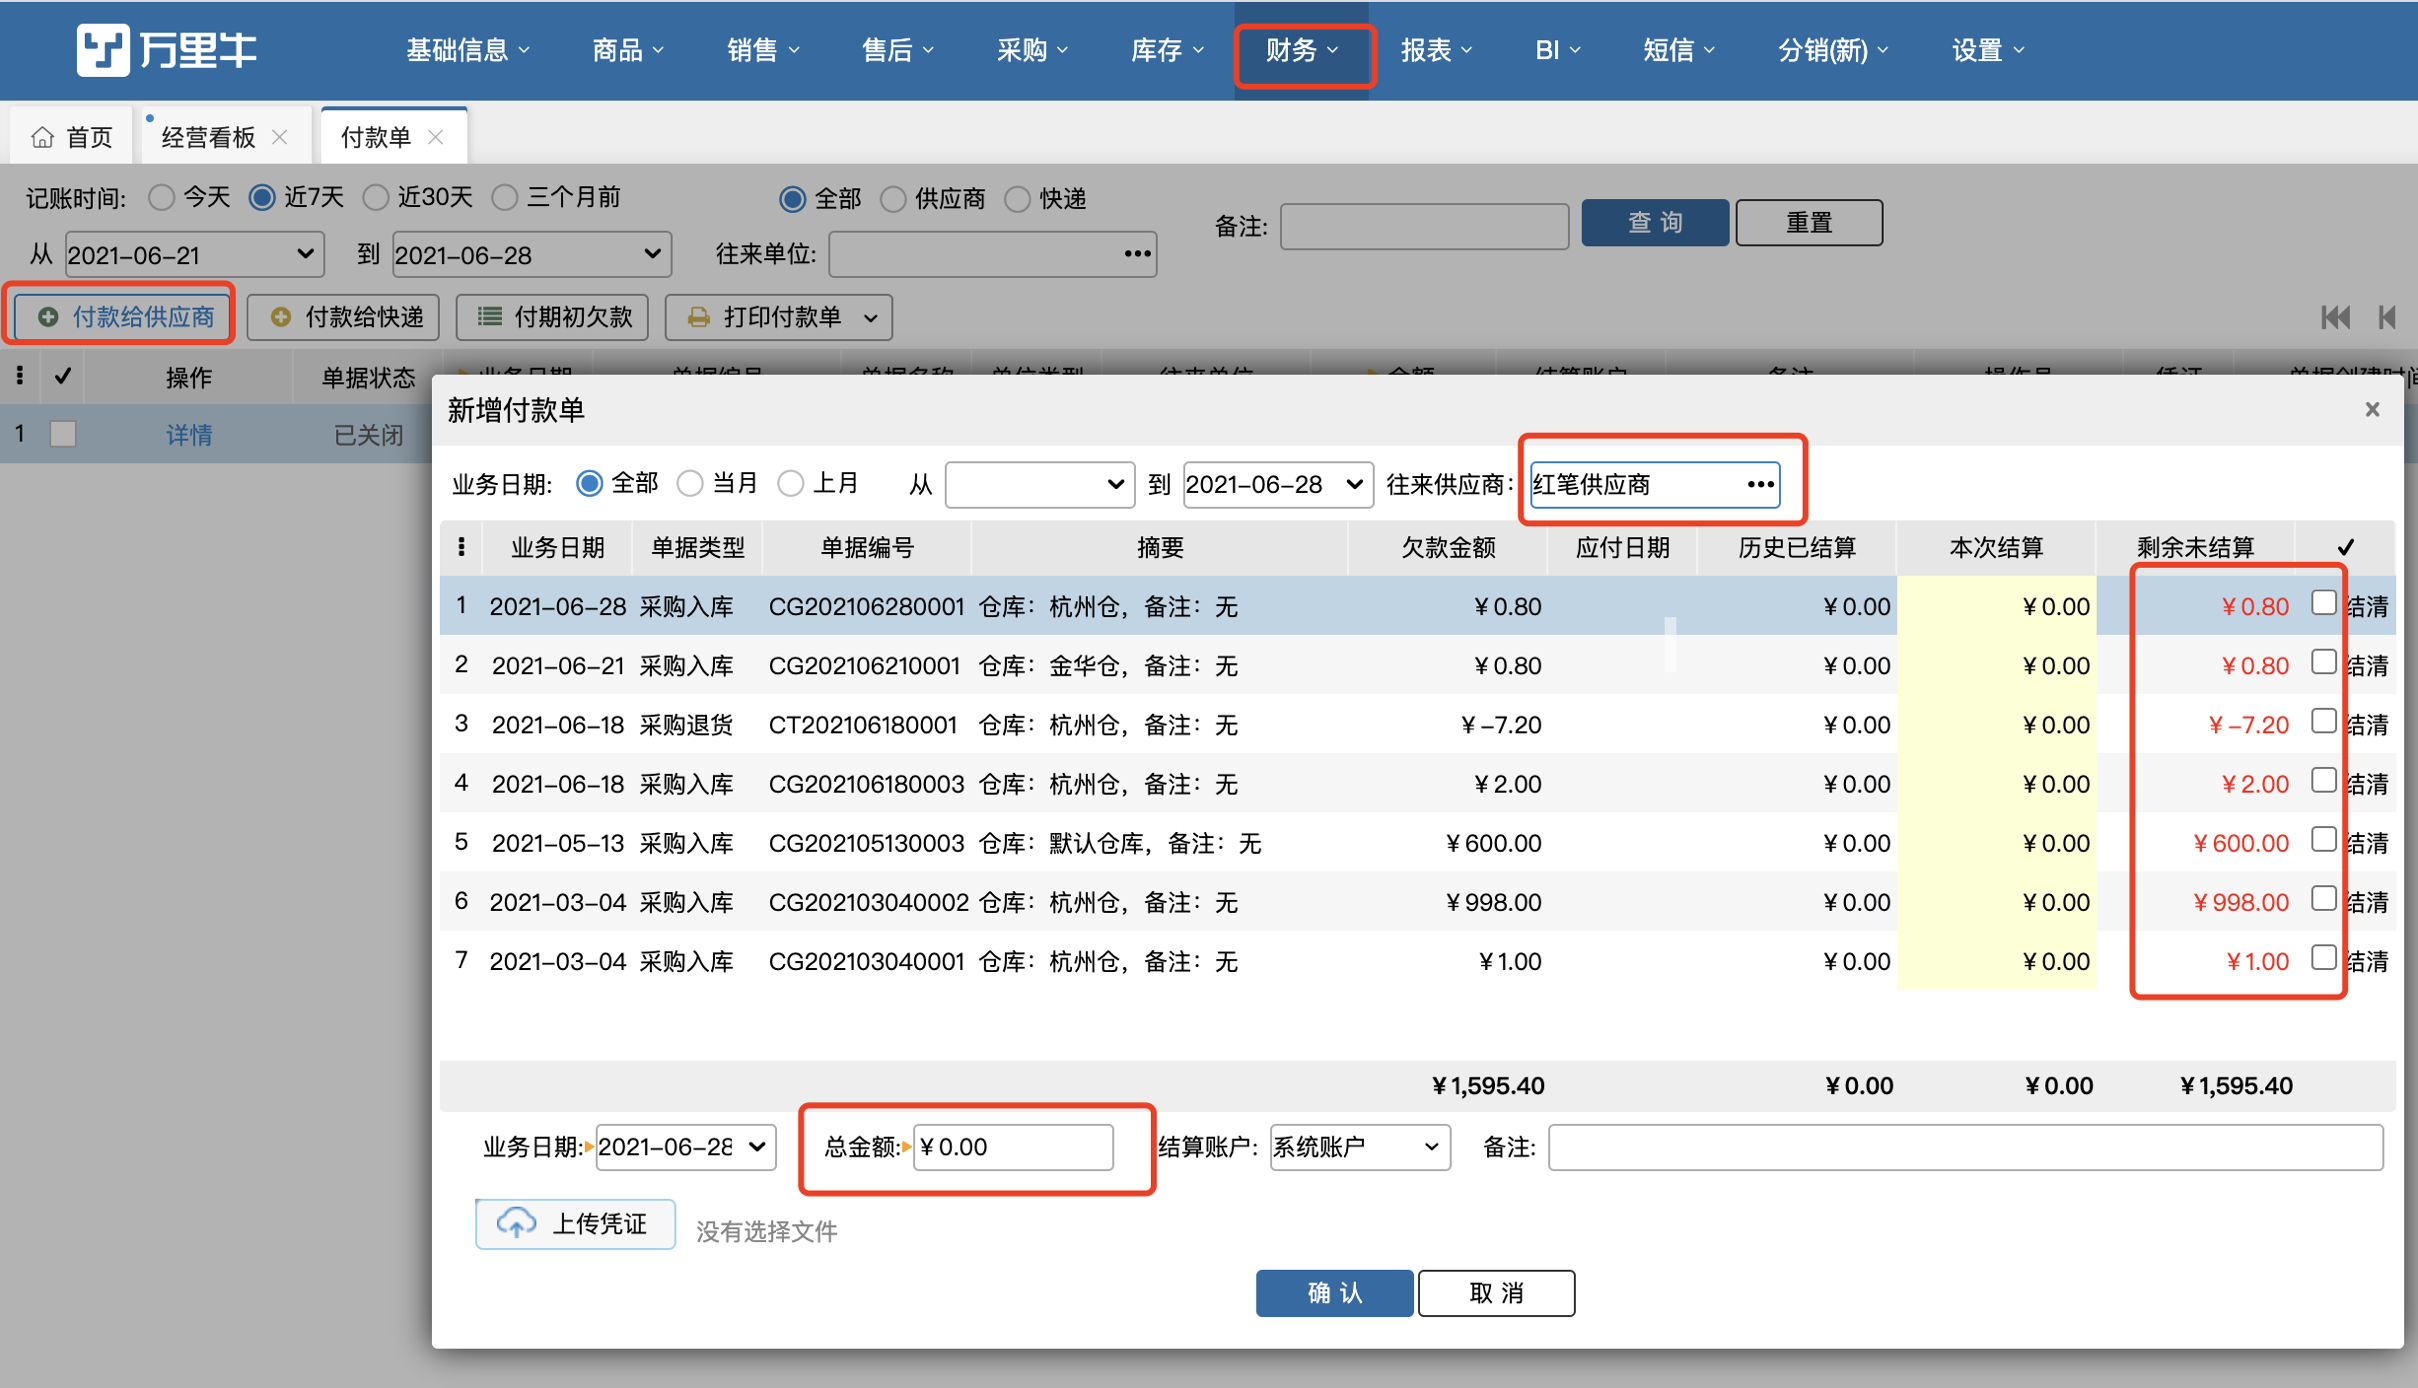
Task: Click the home icon in 首页 tab
Action: 42,137
